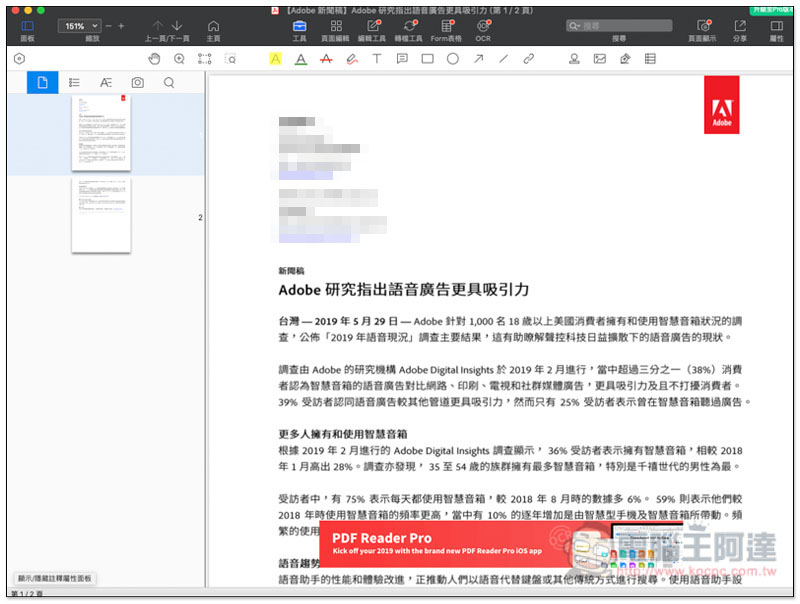Select the yellow highlight text tool

tap(275, 59)
